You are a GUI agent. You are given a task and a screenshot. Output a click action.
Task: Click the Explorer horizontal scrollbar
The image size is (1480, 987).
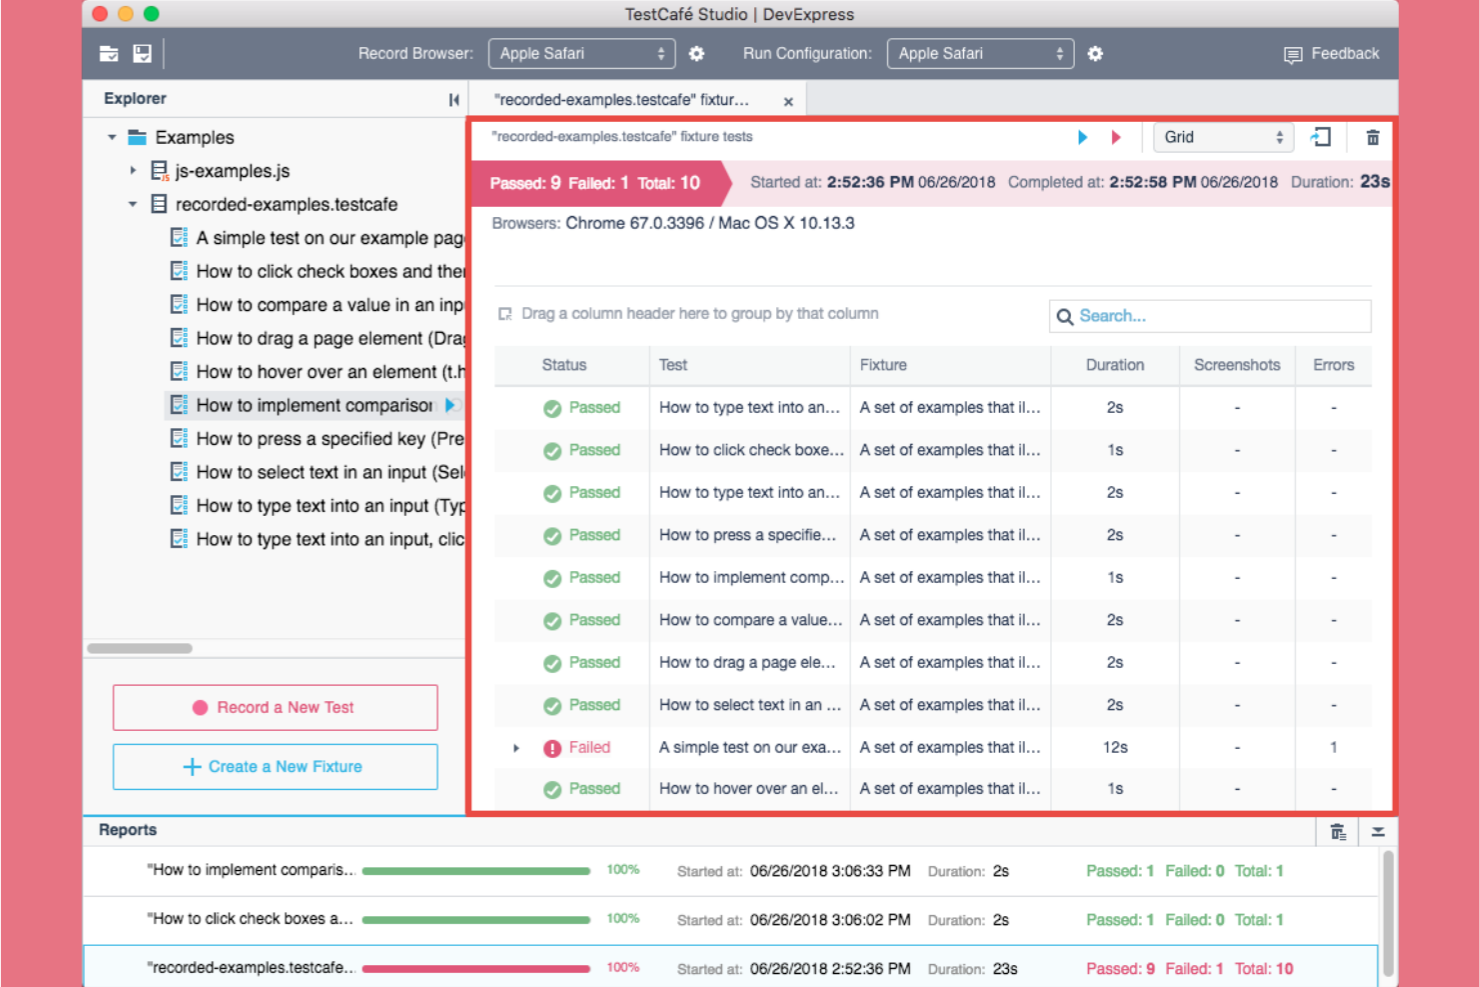click(139, 648)
